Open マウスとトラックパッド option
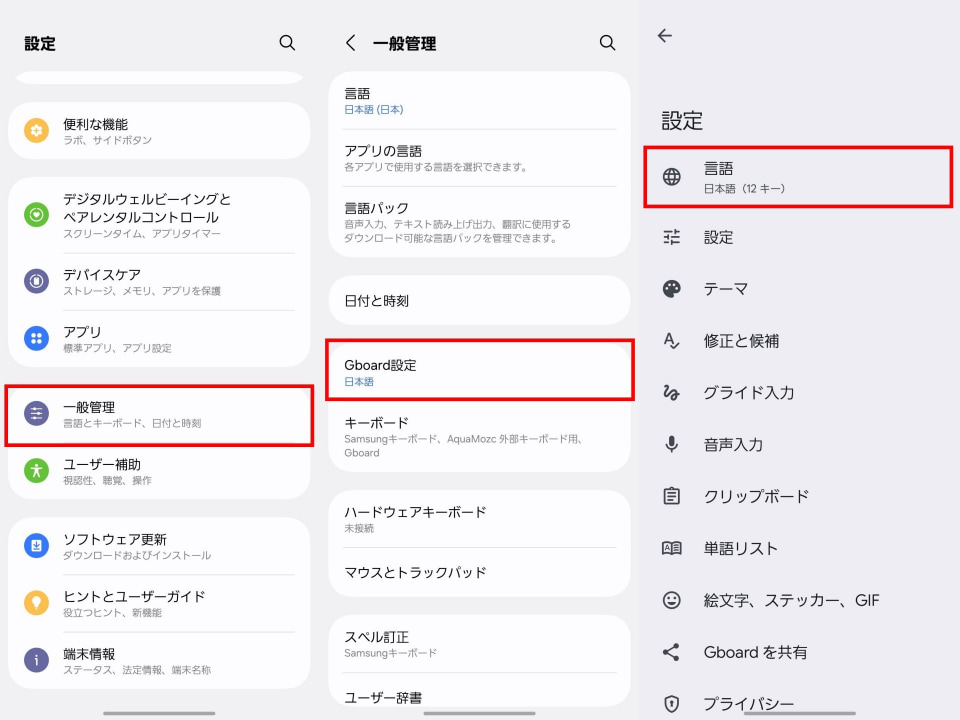Screen dimensions: 960x720 [x=479, y=572]
